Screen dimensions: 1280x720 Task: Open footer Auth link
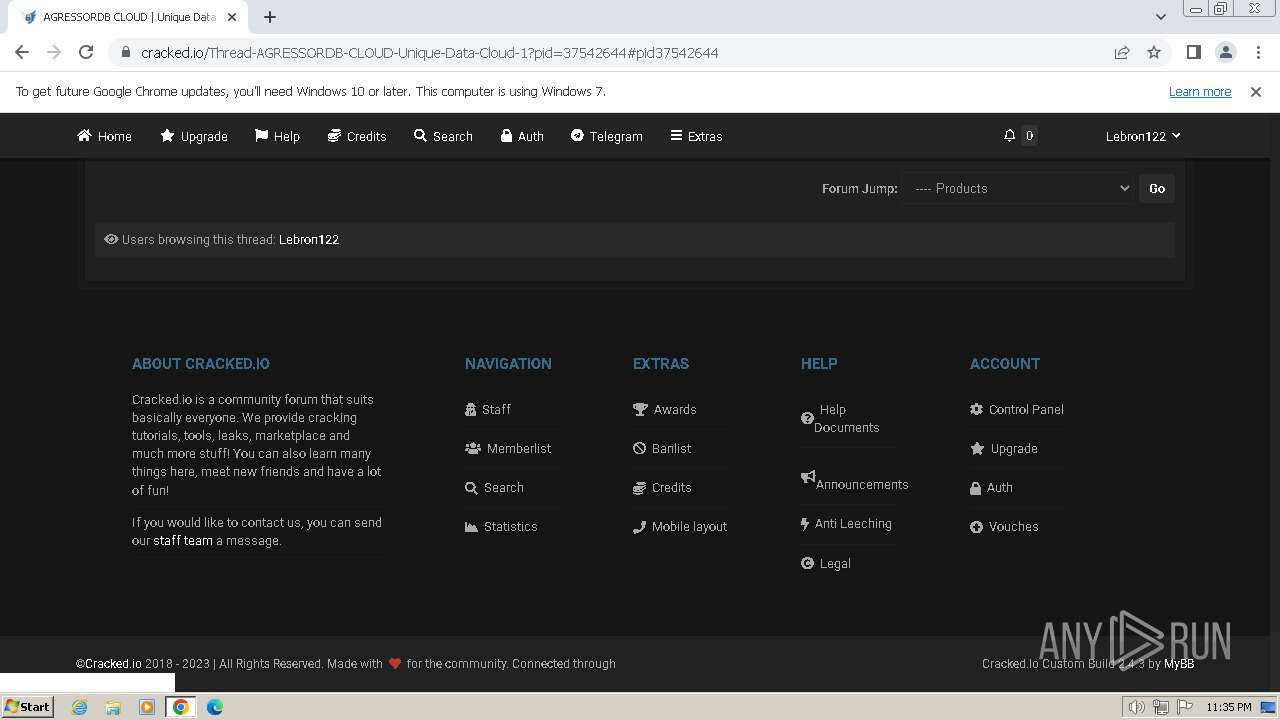(992, 487)
